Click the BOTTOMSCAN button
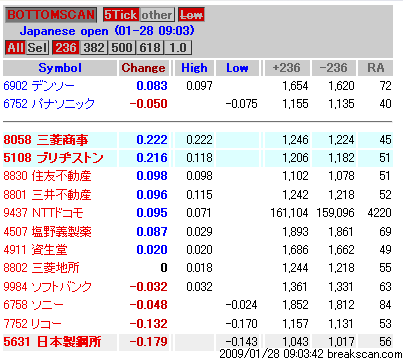 click(x=51, y=15)
